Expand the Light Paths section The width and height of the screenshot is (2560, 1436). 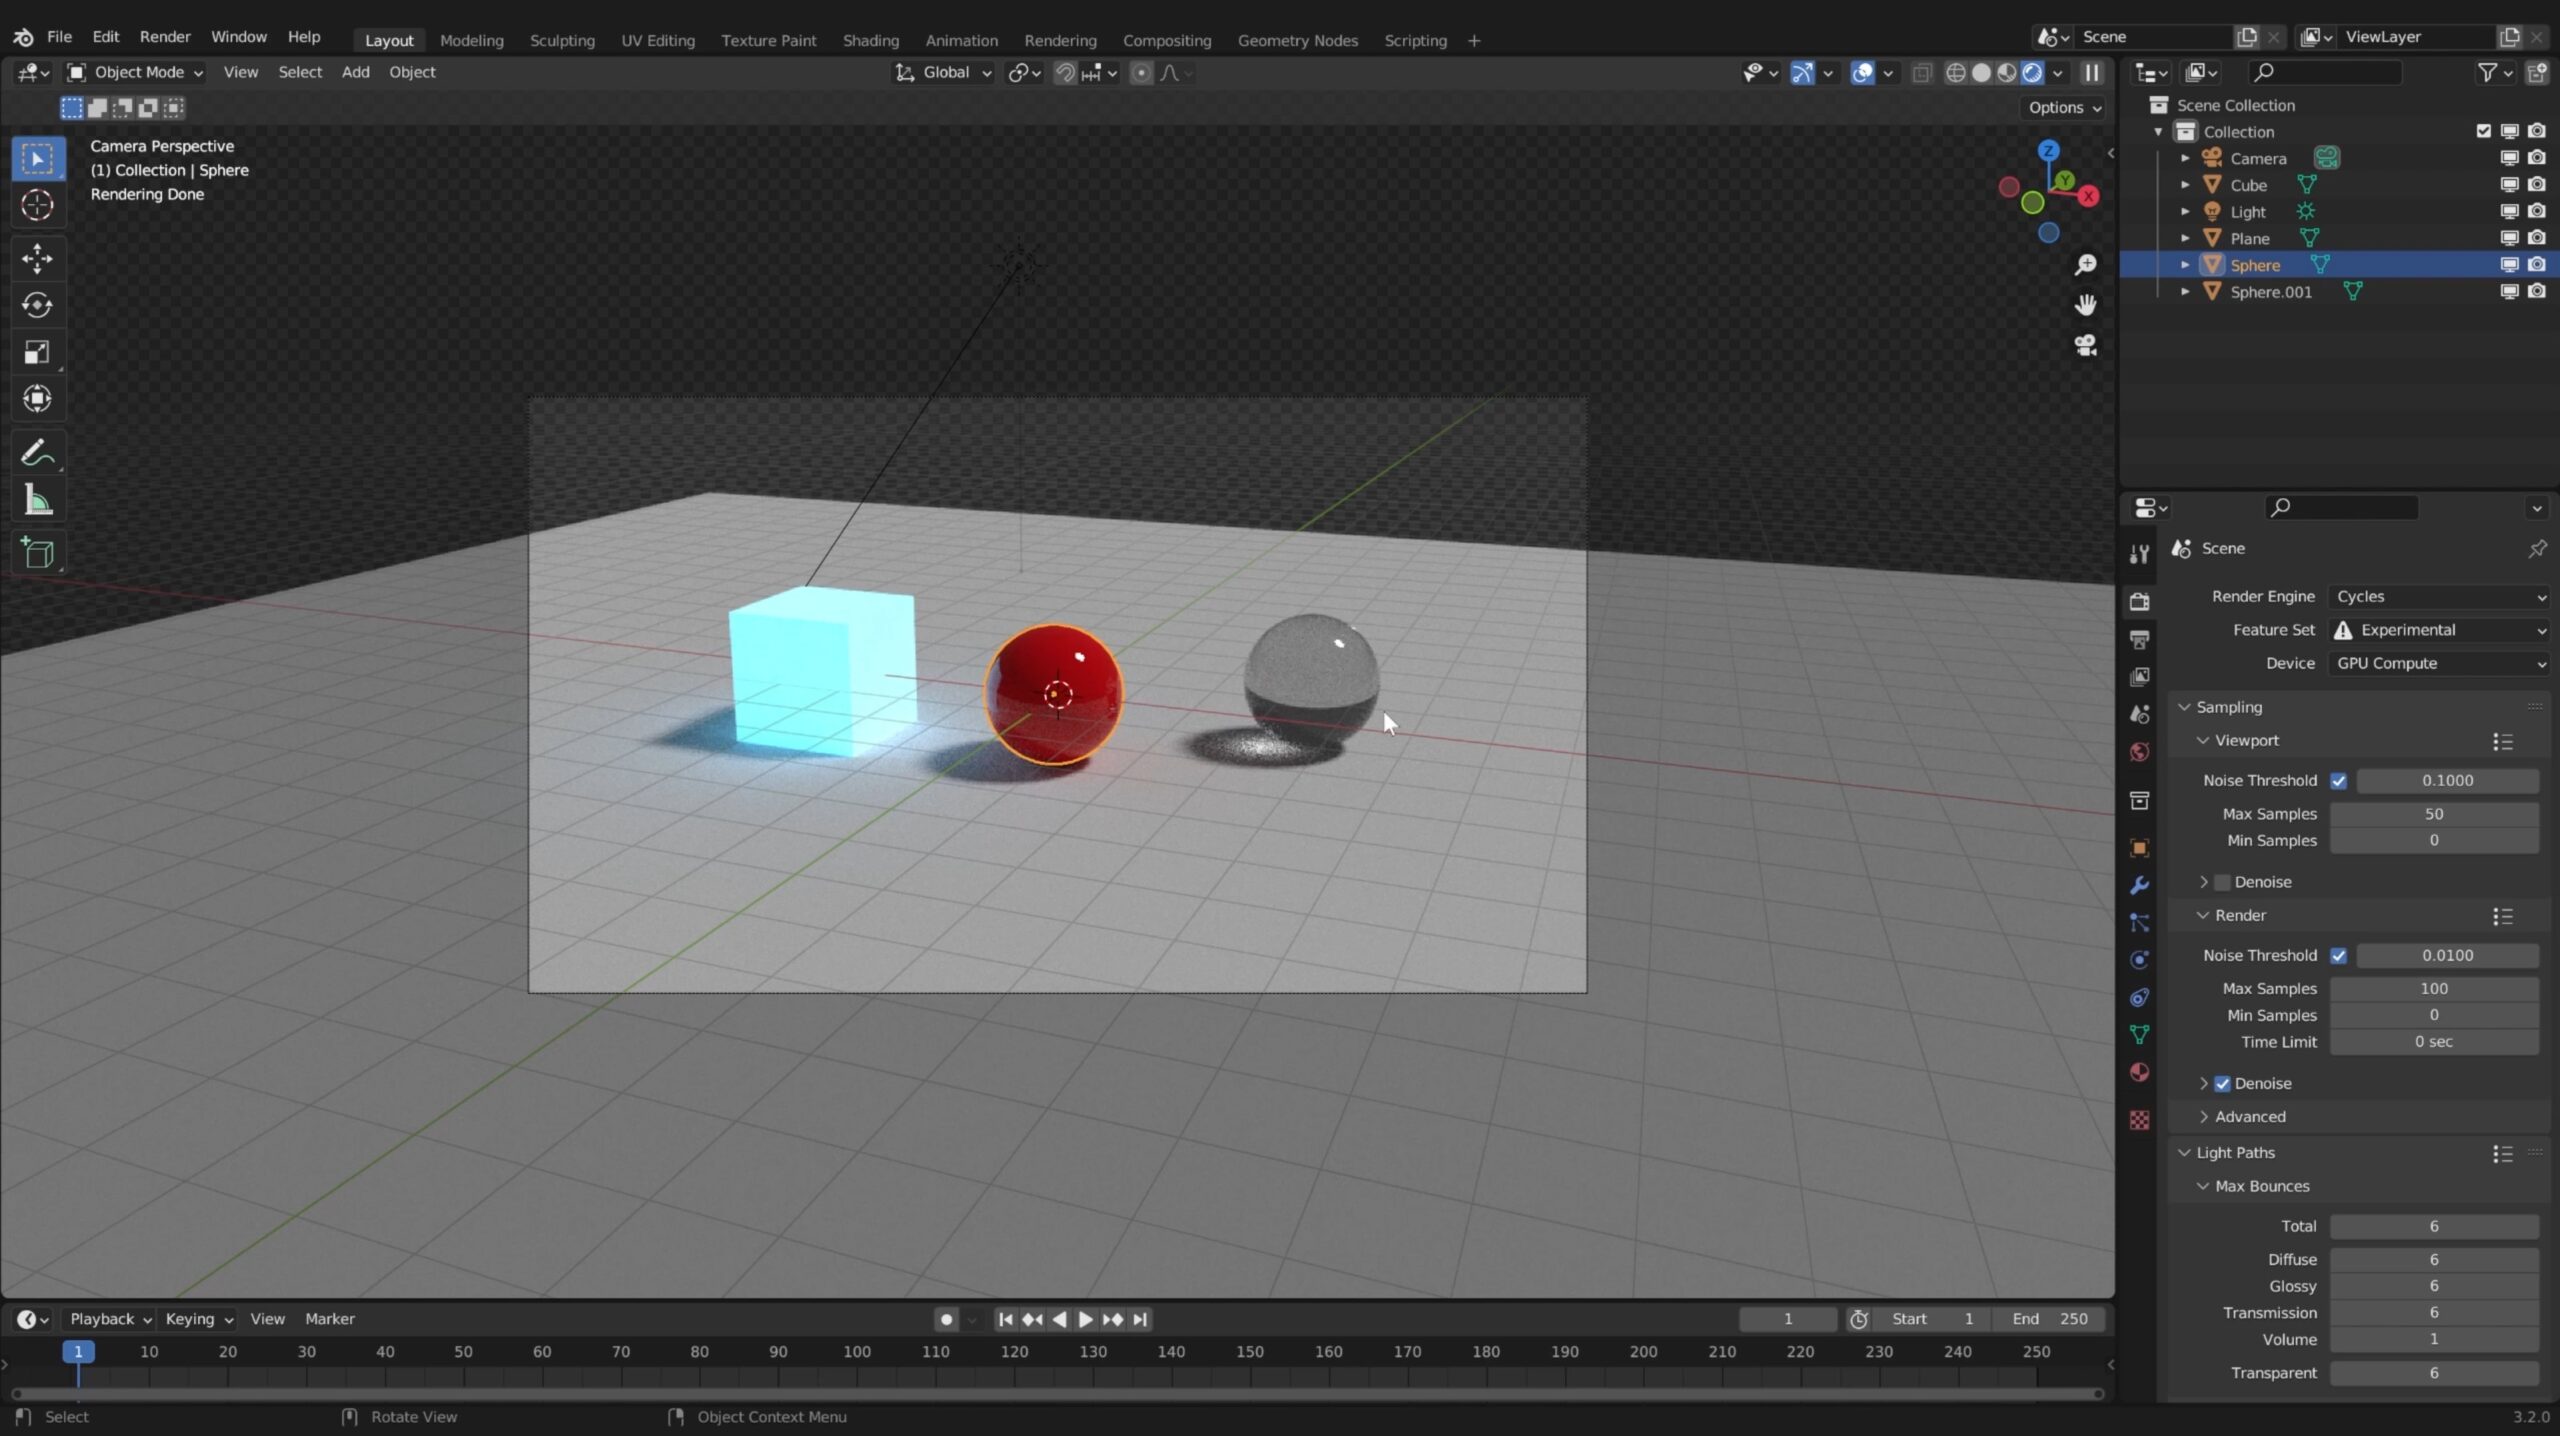[x=2235, y=1151]
